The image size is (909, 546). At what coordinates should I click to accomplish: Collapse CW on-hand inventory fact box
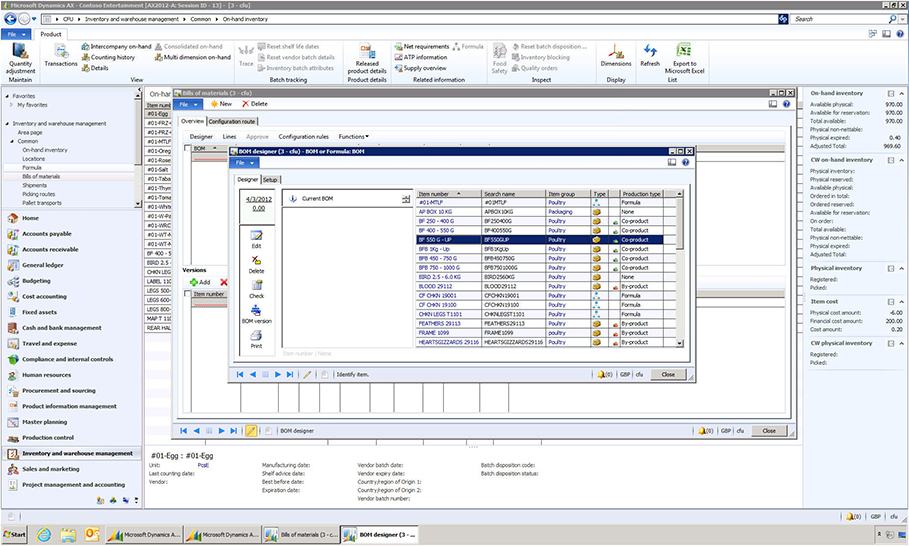point(901,160)
